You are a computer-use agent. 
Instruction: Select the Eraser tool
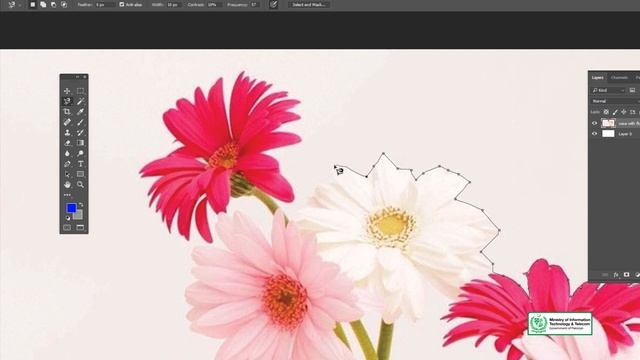[67, 143]
